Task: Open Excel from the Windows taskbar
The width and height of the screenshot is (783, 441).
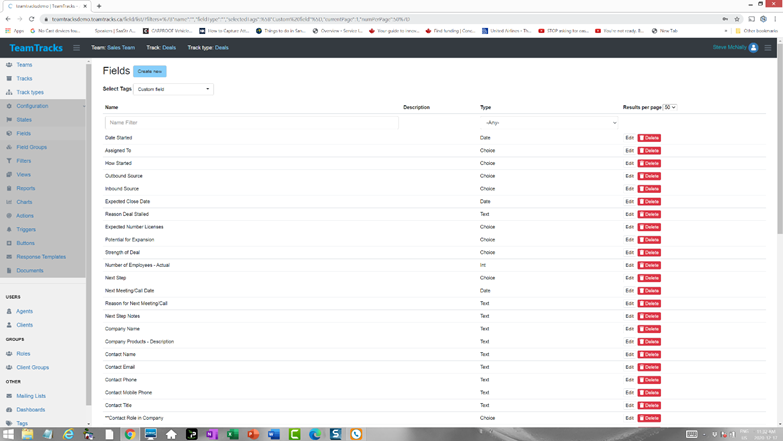Action: (232, 434)
